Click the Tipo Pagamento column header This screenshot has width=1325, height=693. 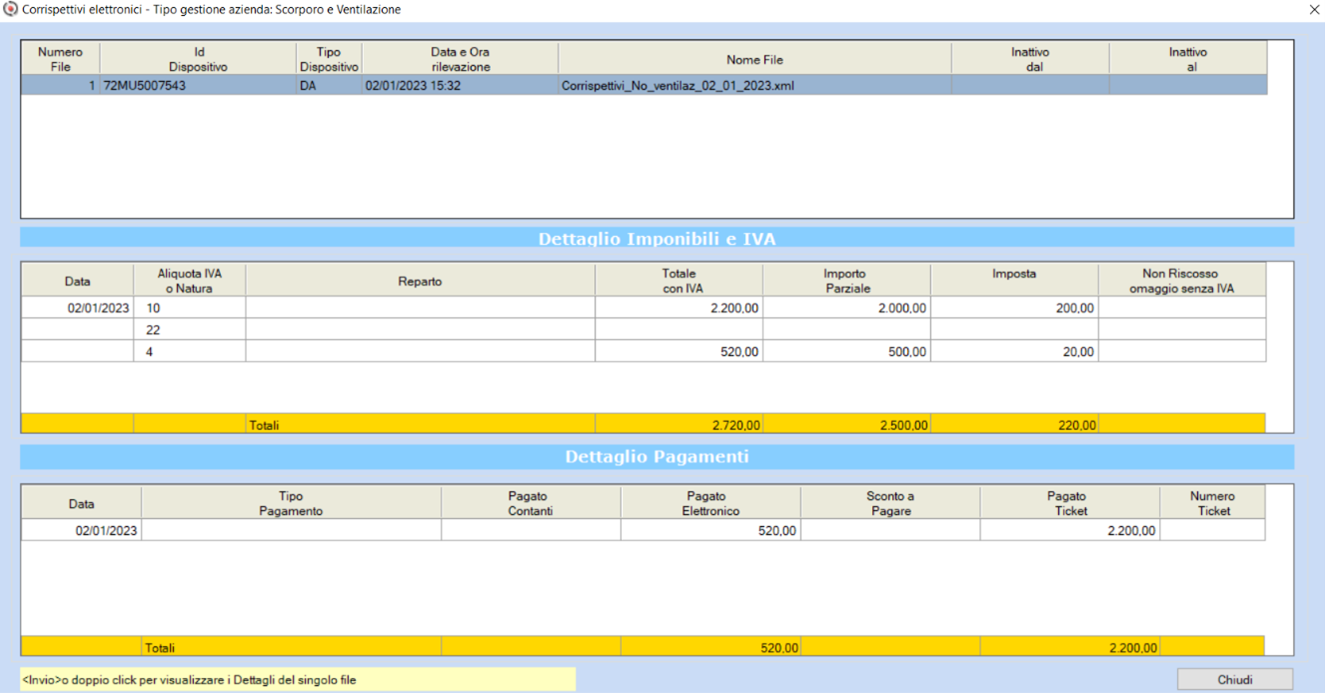coord(291,503)
